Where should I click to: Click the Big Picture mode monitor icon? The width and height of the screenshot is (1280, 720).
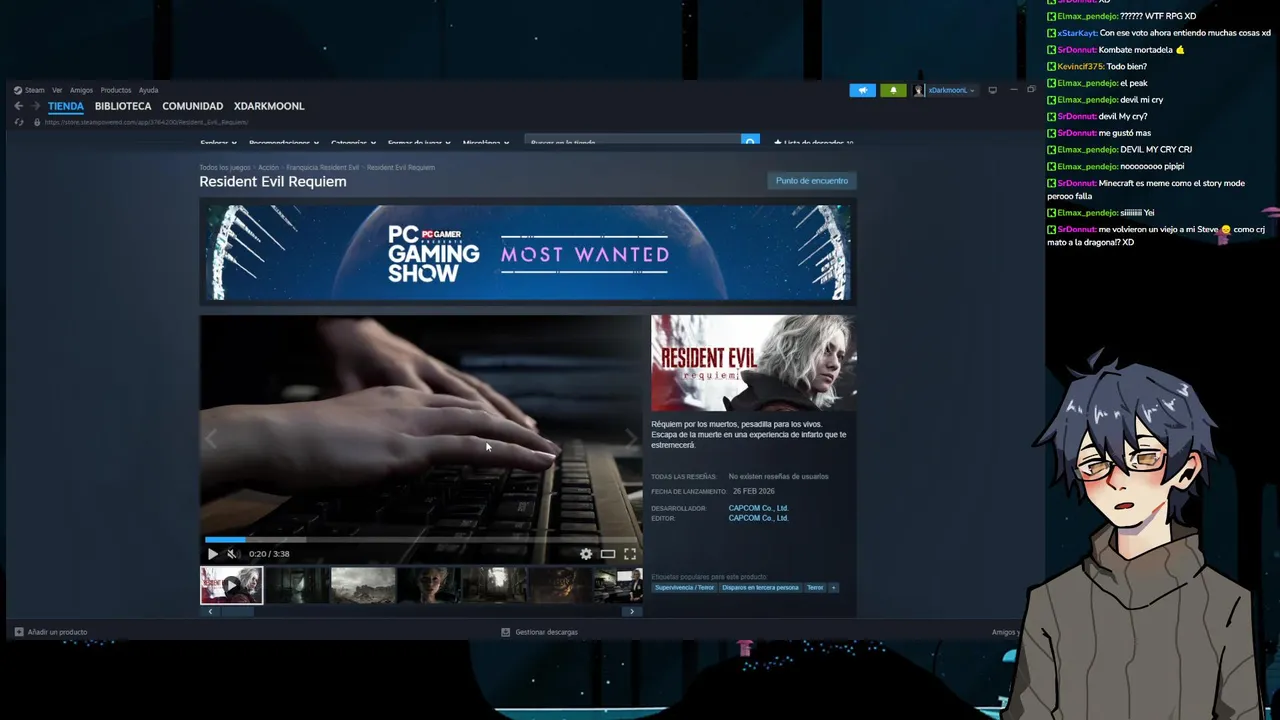pyautogui.click(x=992, y=90)
